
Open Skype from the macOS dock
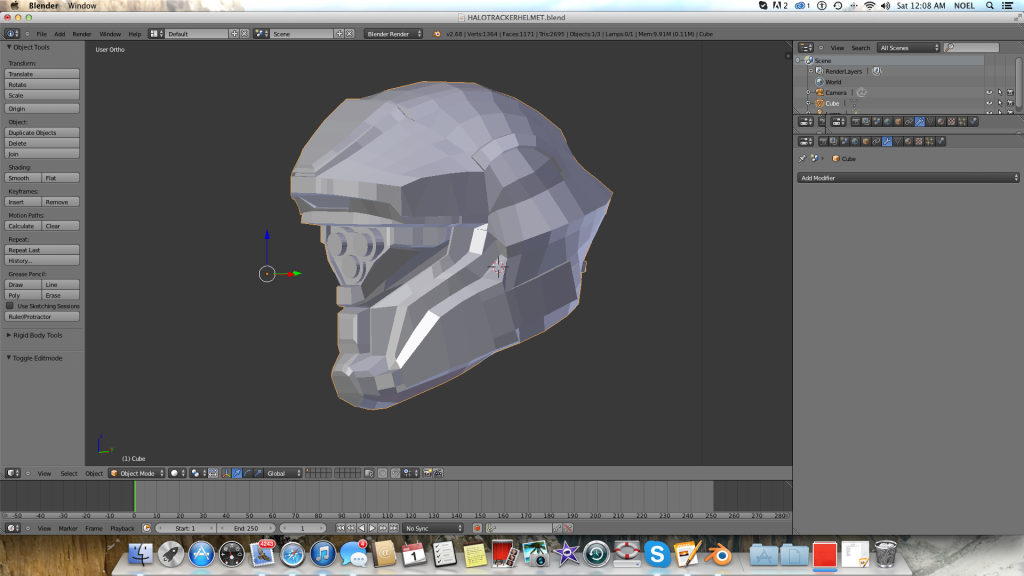[x=657, y=554]
